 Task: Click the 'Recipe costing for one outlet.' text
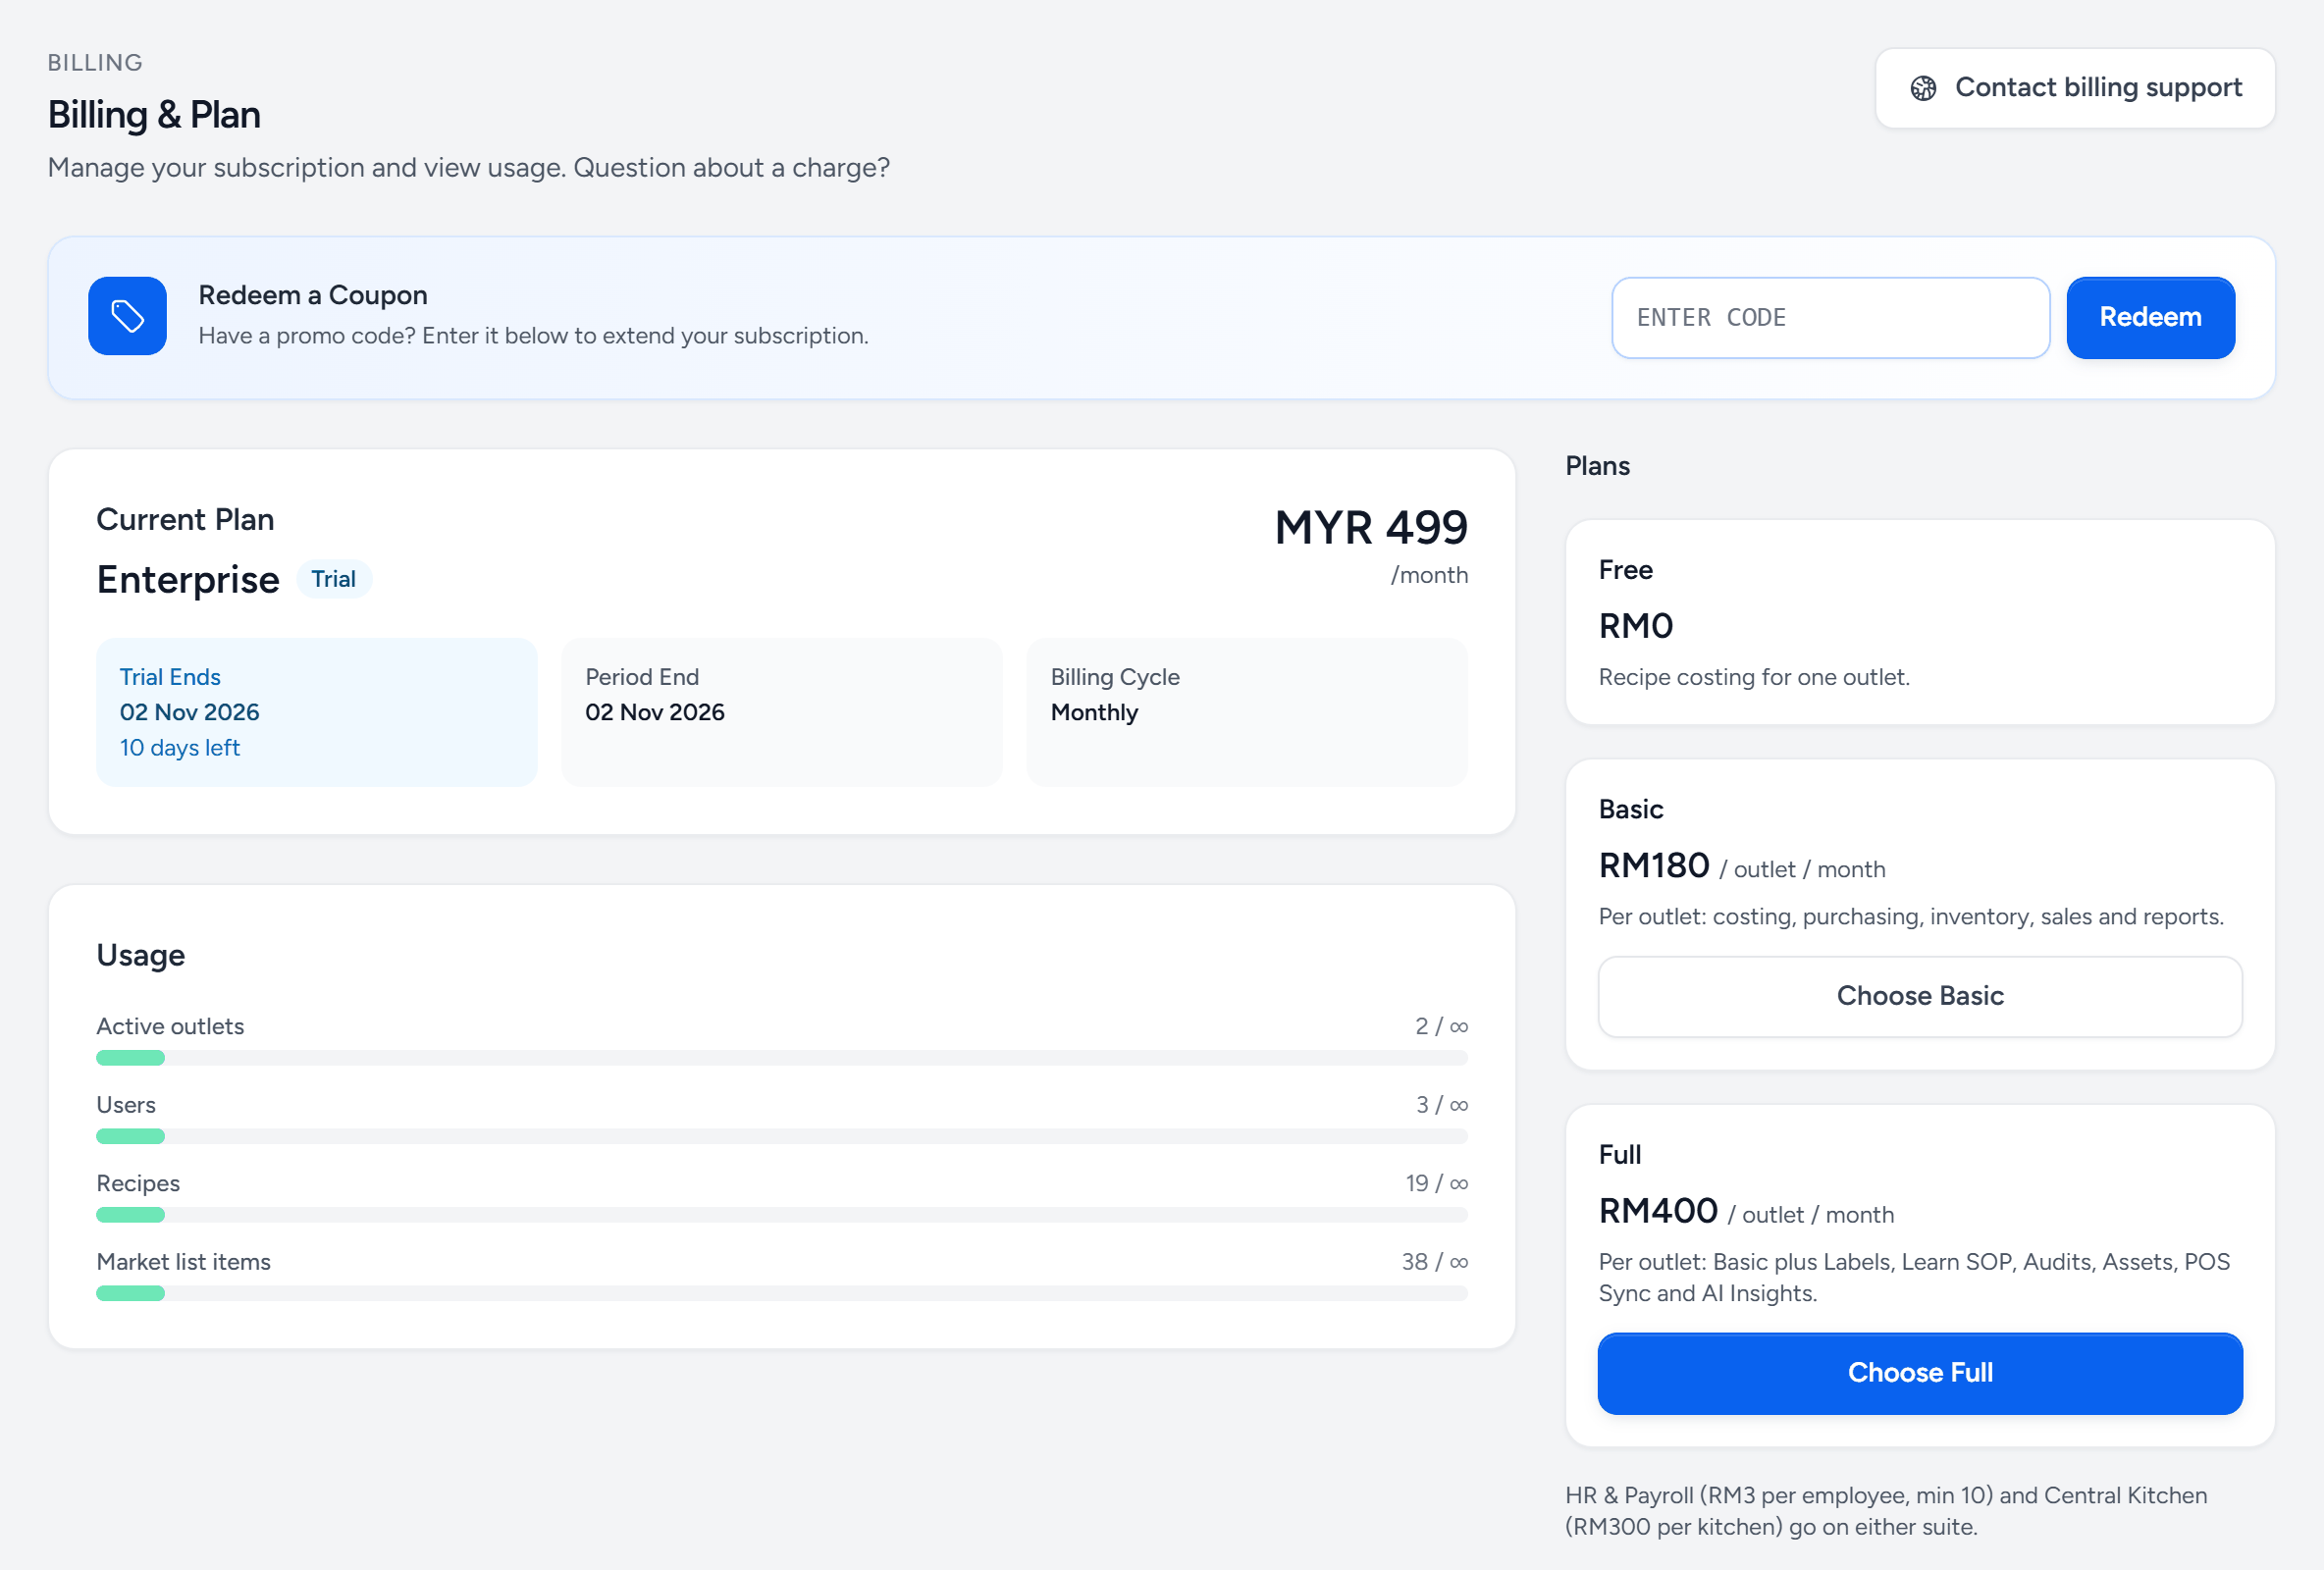pos(1754,677)
